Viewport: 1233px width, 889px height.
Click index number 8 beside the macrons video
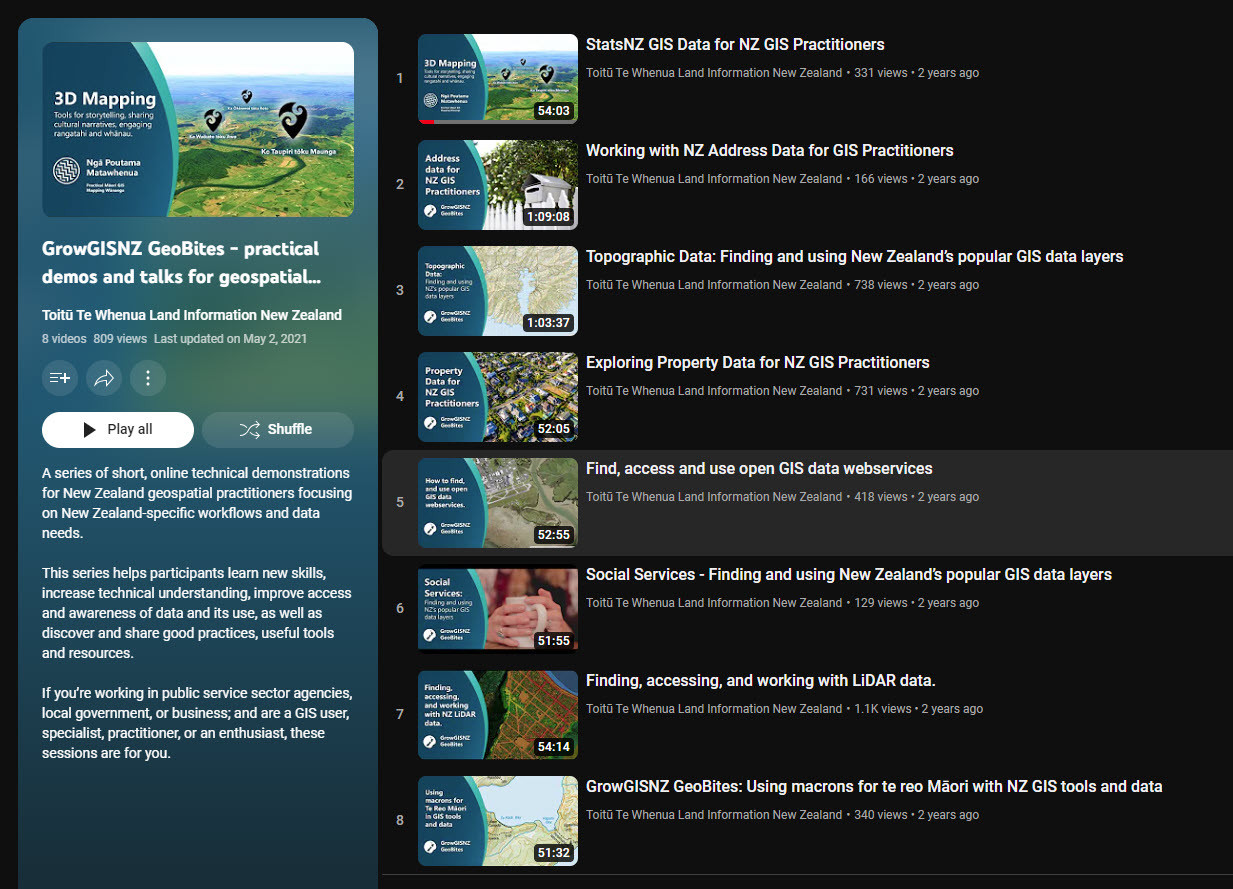click(x=400, y=820)
